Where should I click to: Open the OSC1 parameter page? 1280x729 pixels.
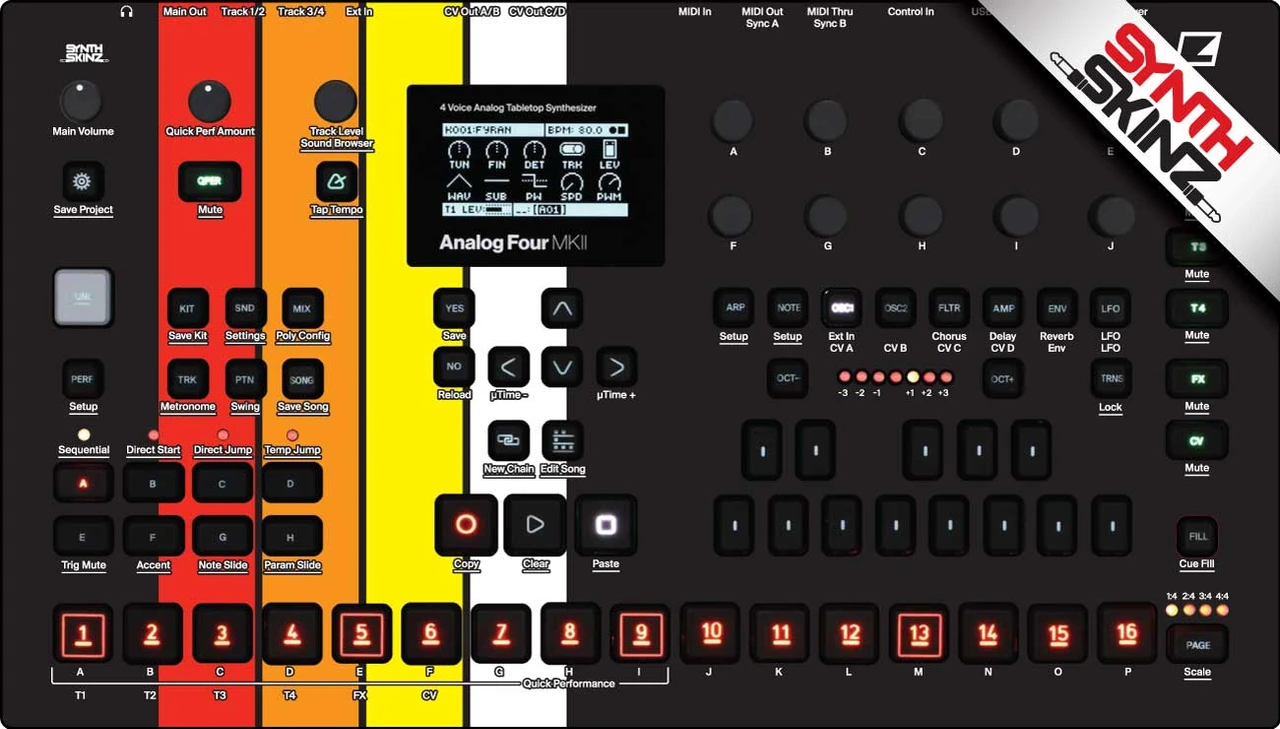coord(842,308)
